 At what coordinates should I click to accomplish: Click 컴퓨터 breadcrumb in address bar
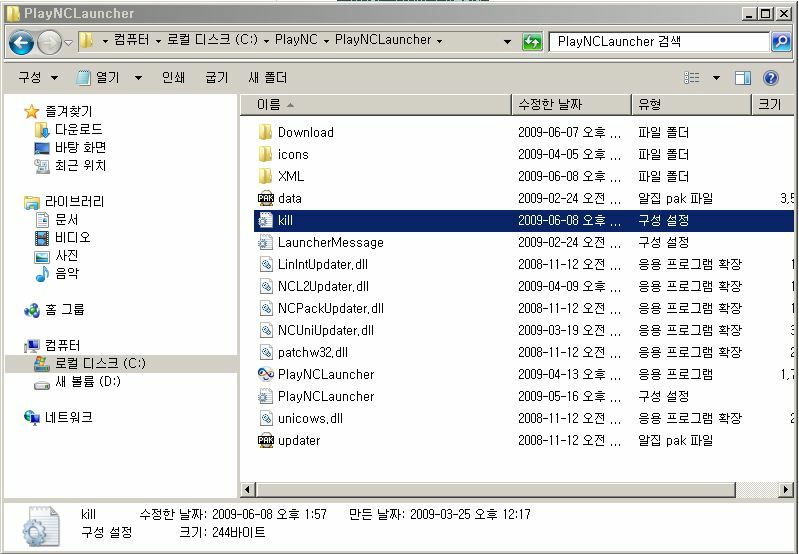click(x=131, y=40)
